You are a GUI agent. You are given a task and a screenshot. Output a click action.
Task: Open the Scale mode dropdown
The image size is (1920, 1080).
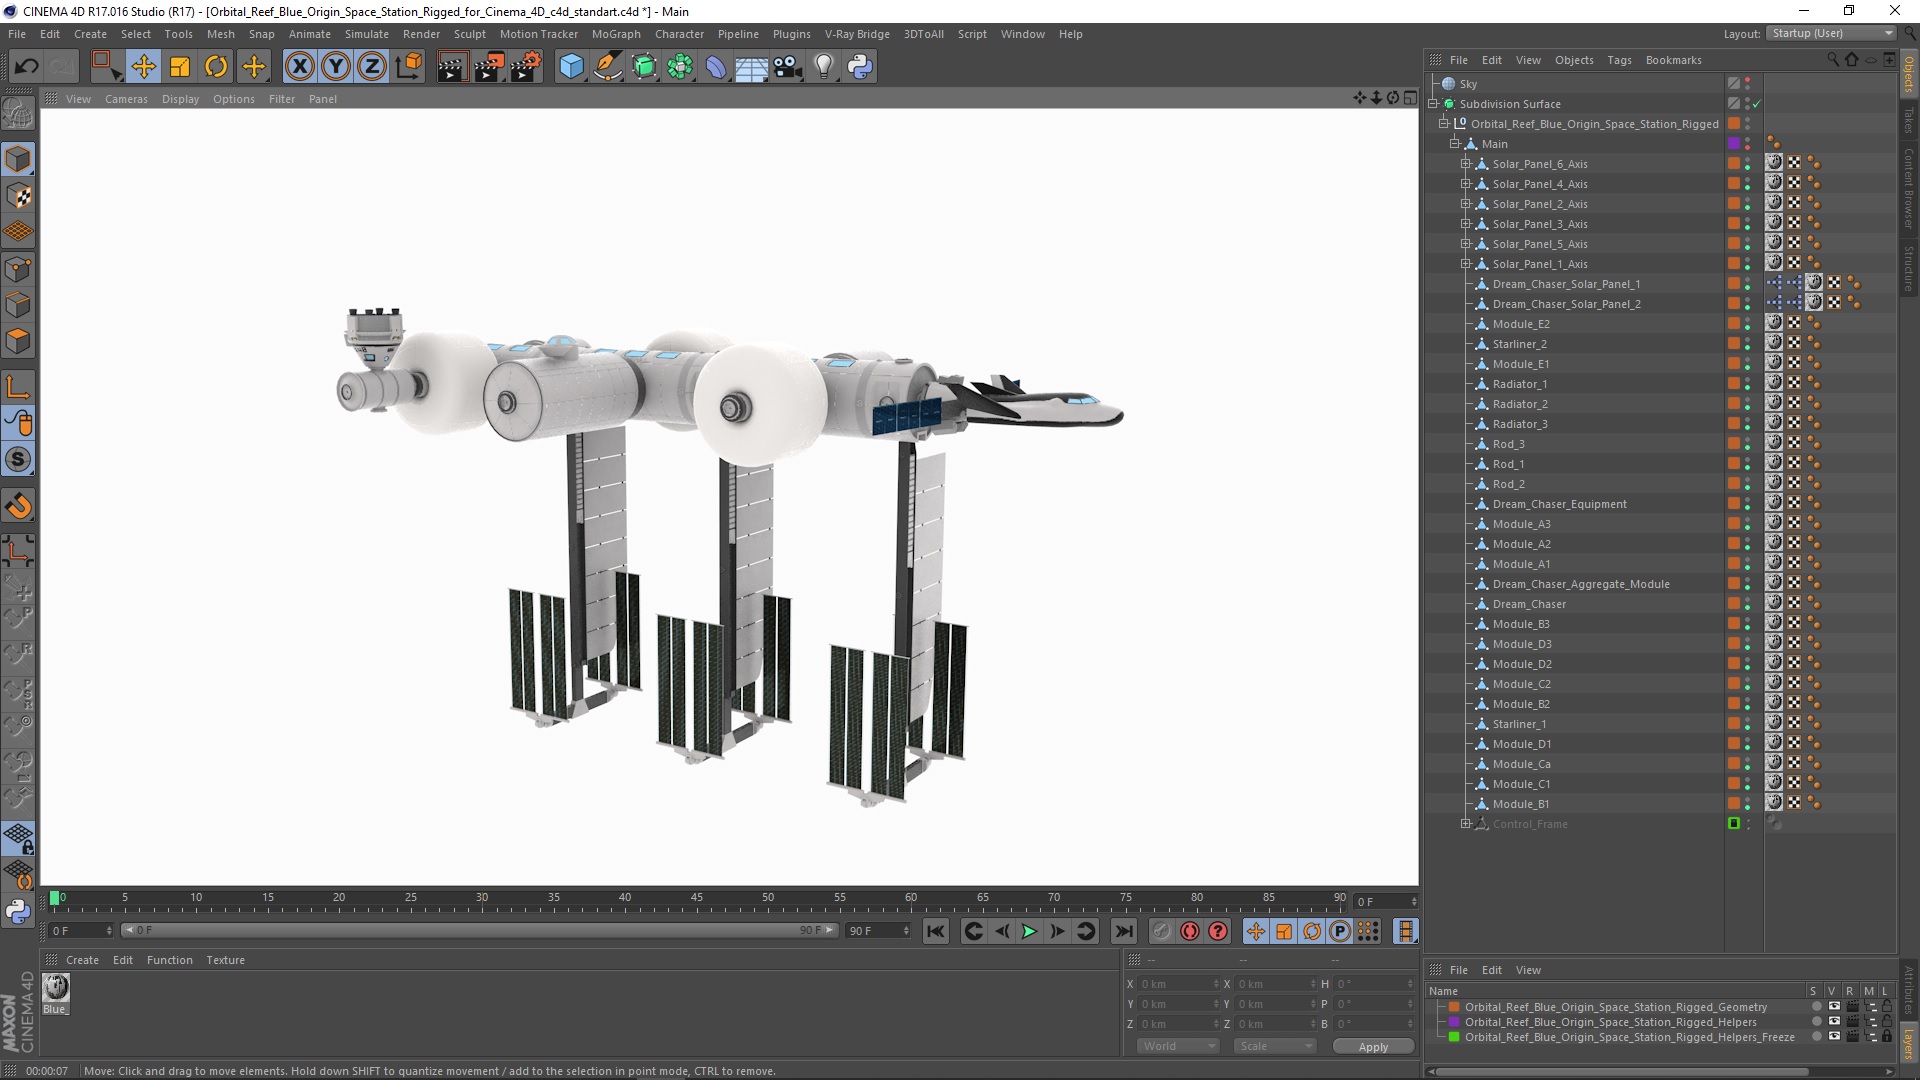(x=1275, y=1046)
